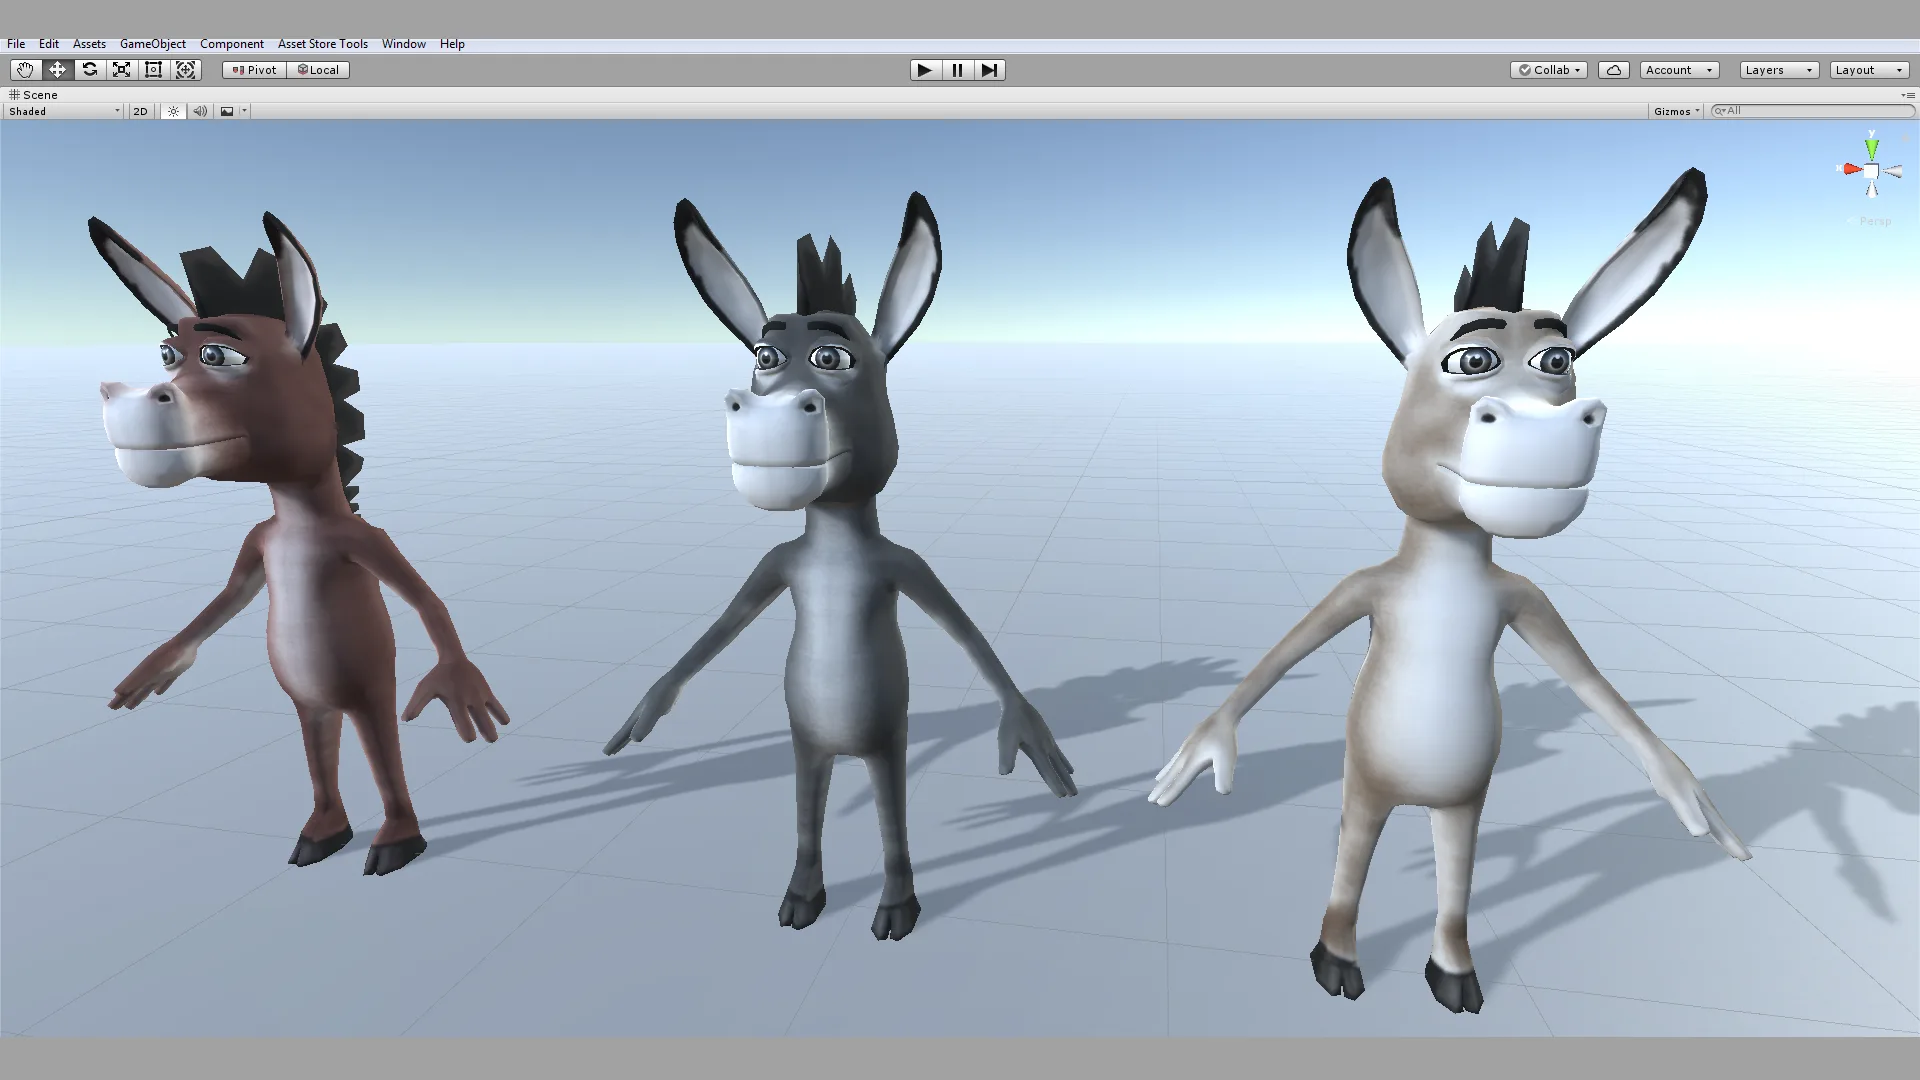Toggle Persp projection label

1875,221
